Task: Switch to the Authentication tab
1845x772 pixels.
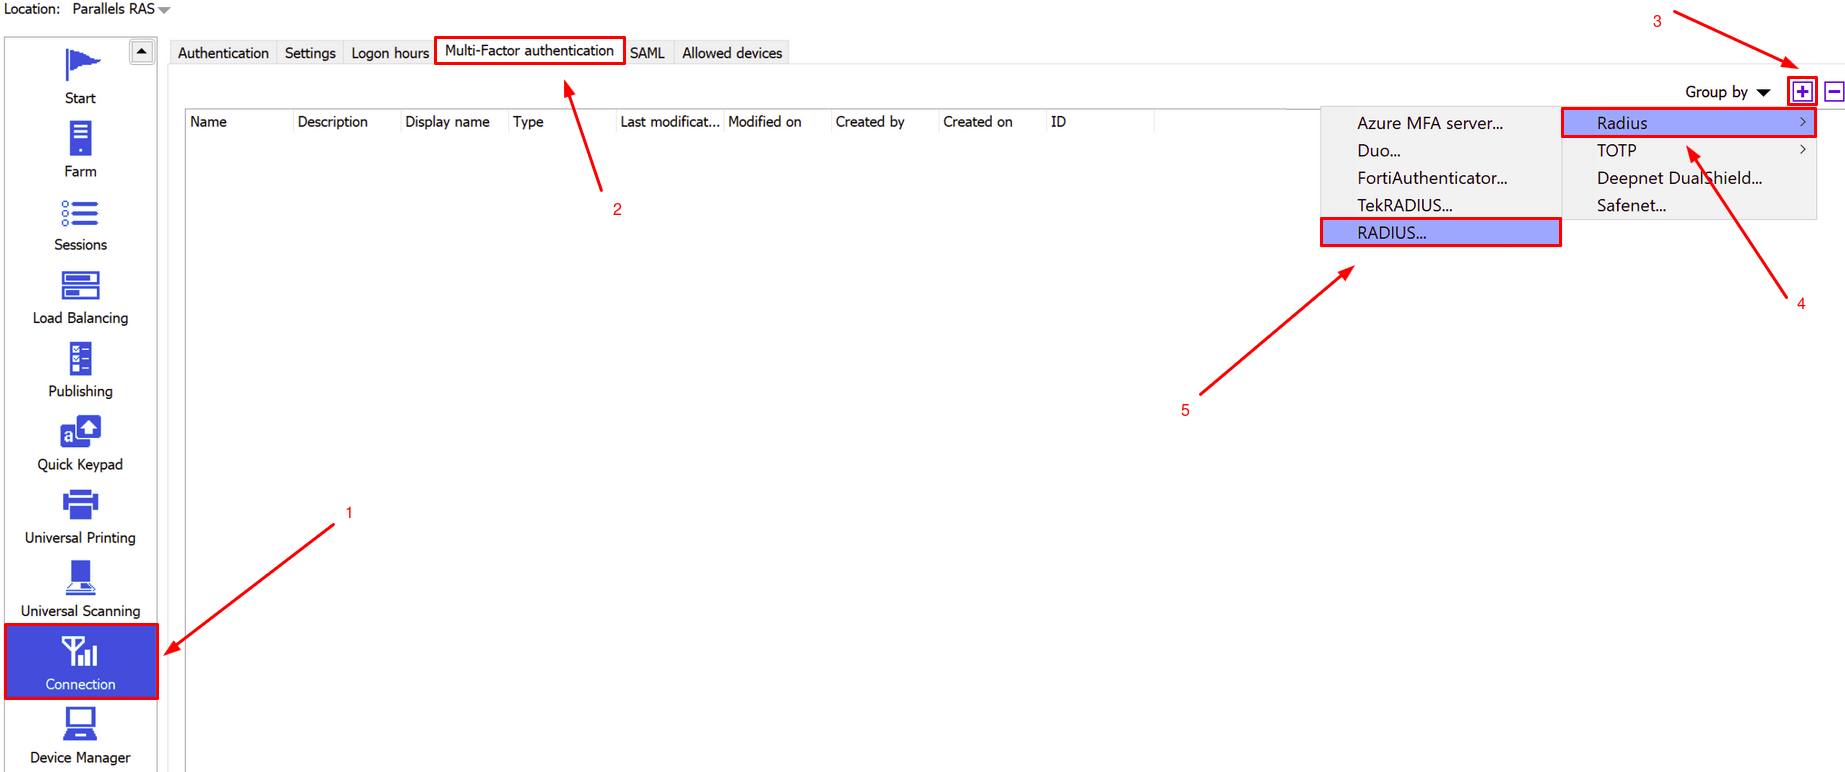Action: (223, 53)
